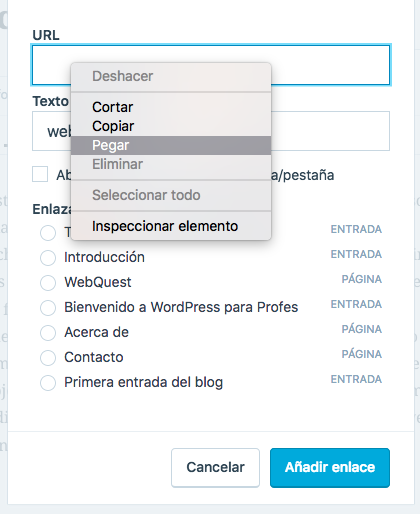Click the link text input field
This screenshot has height=514, width=420.
[x=211, y=131]
